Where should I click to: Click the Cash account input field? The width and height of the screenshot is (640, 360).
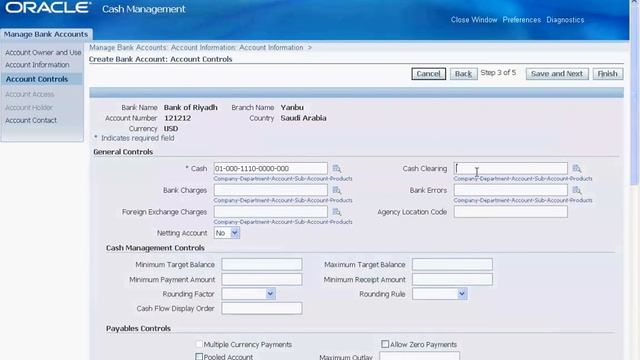click(x=270, y=169)
